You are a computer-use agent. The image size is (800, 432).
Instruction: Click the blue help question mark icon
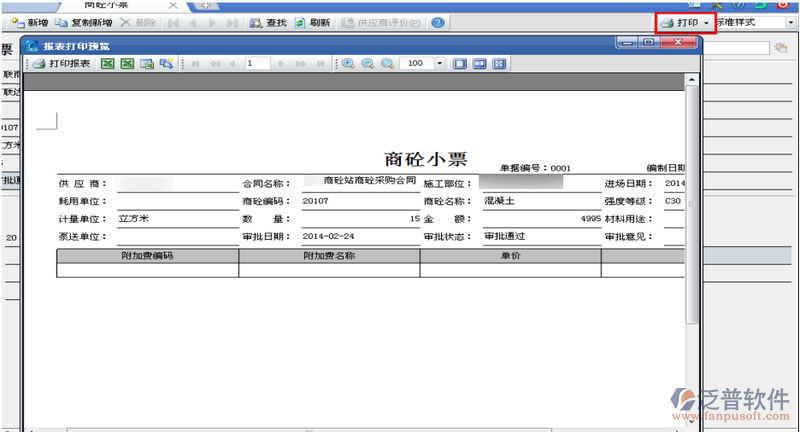[438, 22]
